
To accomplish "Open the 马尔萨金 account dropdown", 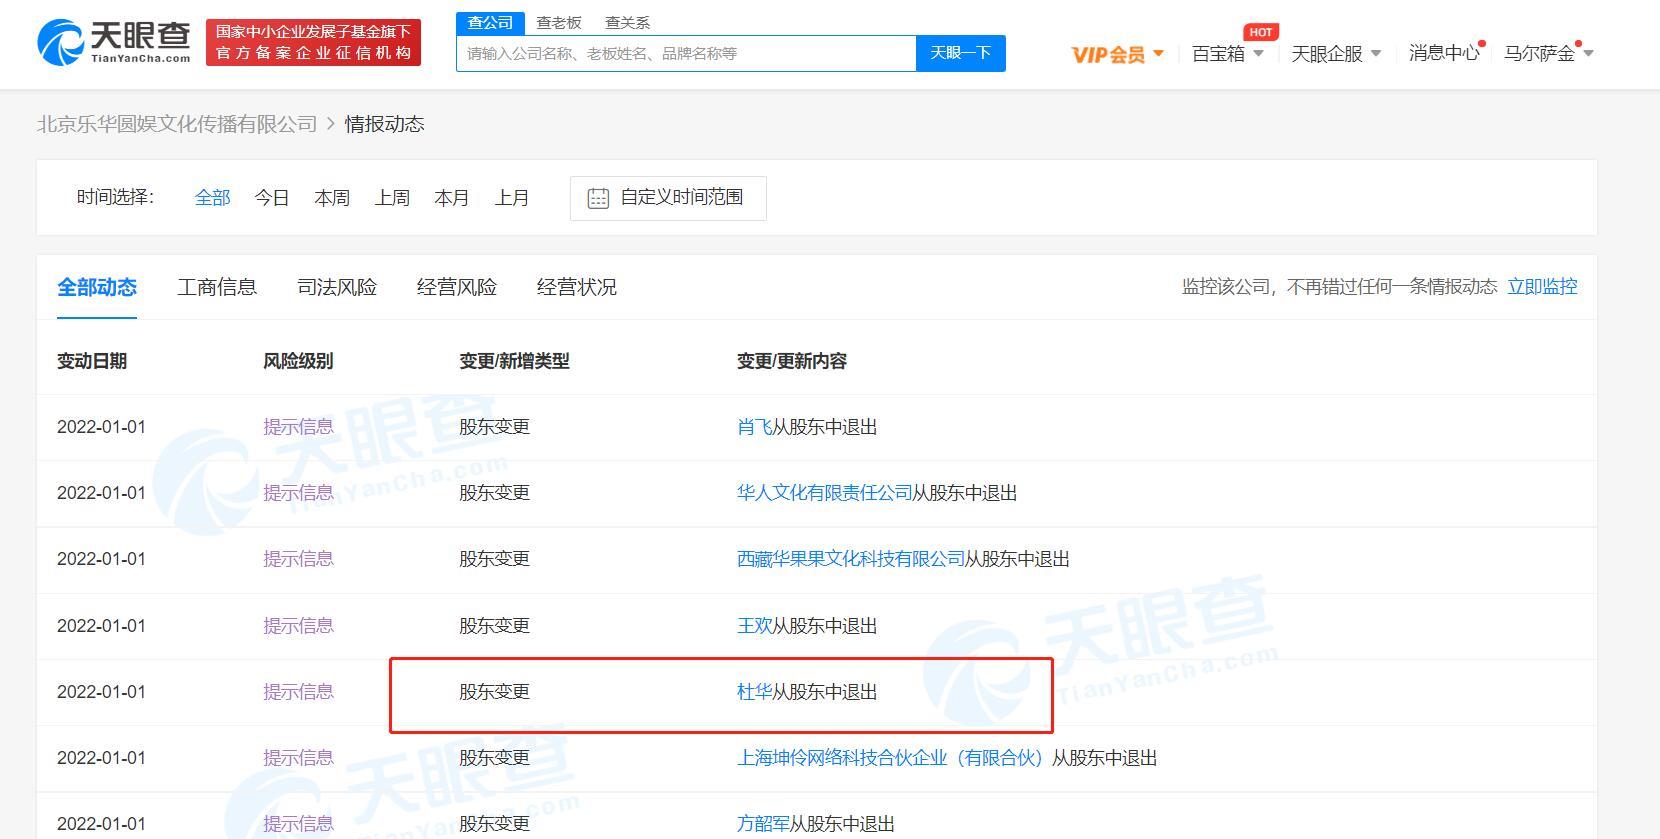I will (x=1548, y=53).
